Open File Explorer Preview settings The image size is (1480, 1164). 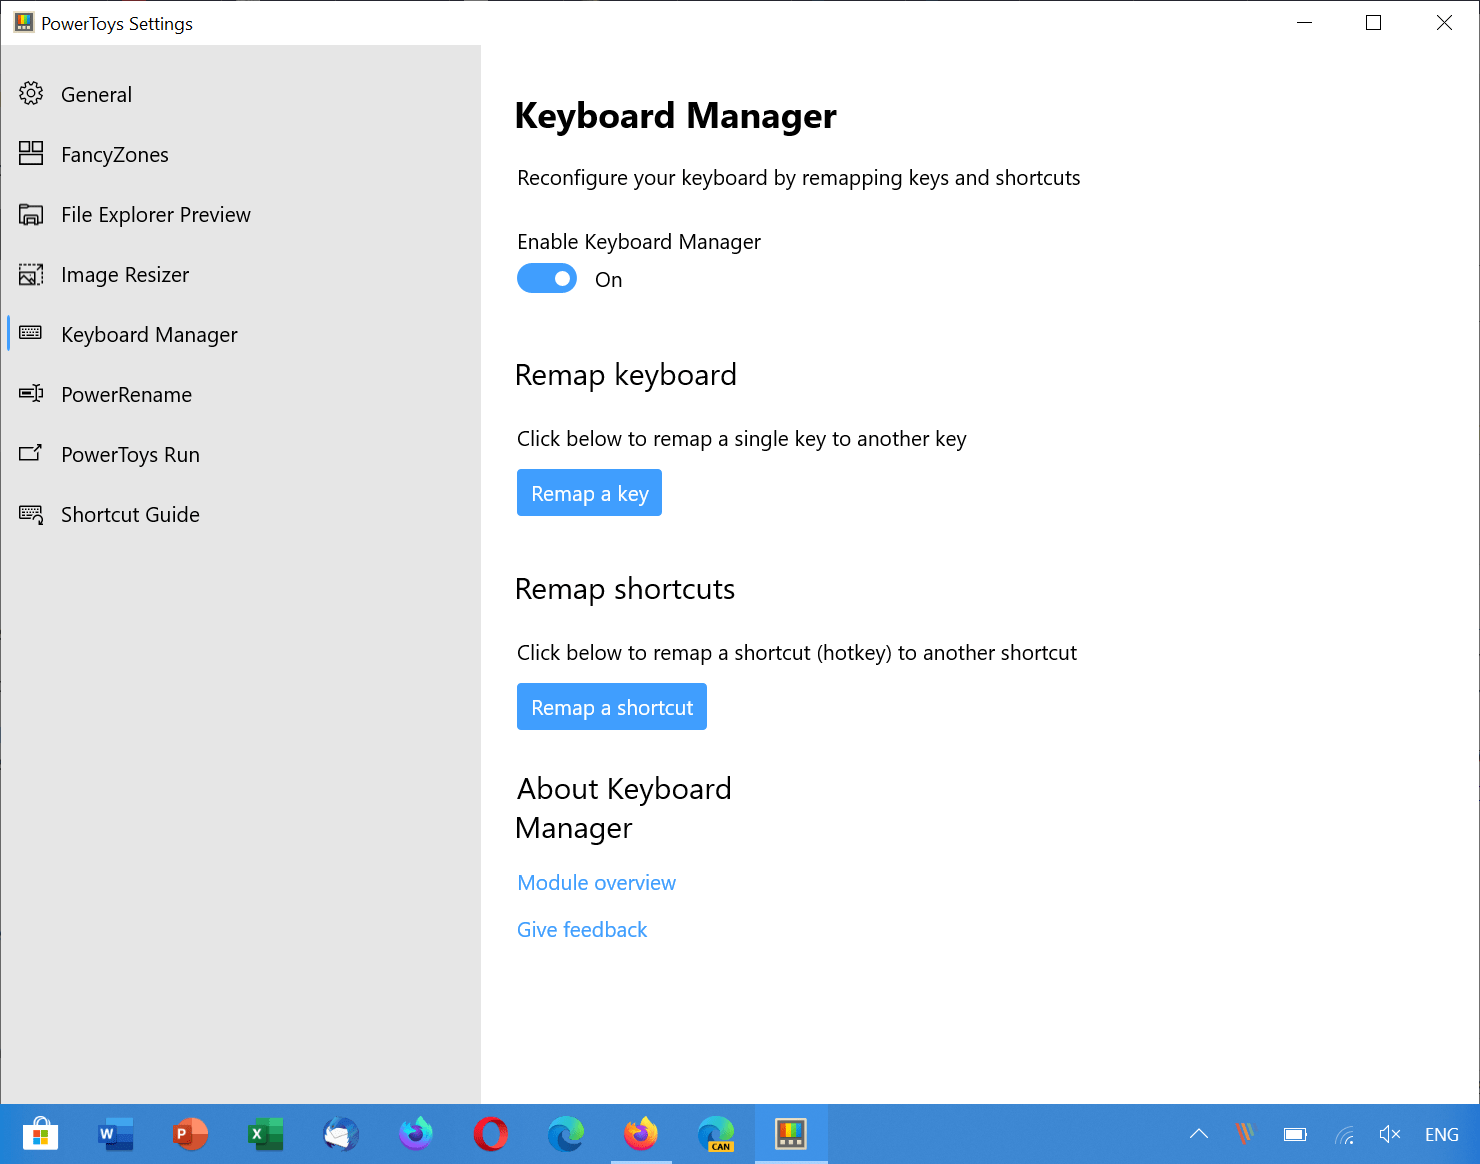tap(155, 214)
